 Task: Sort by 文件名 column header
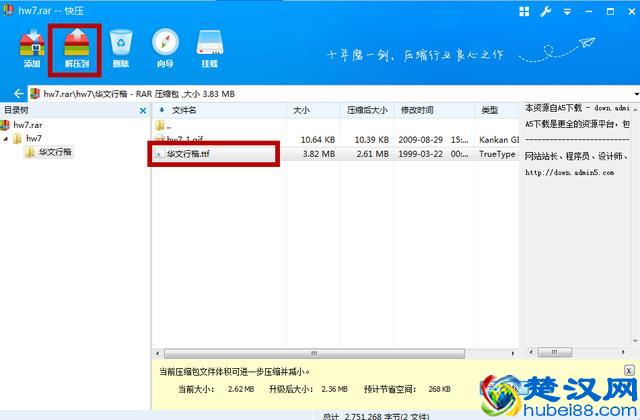point(184,110)
